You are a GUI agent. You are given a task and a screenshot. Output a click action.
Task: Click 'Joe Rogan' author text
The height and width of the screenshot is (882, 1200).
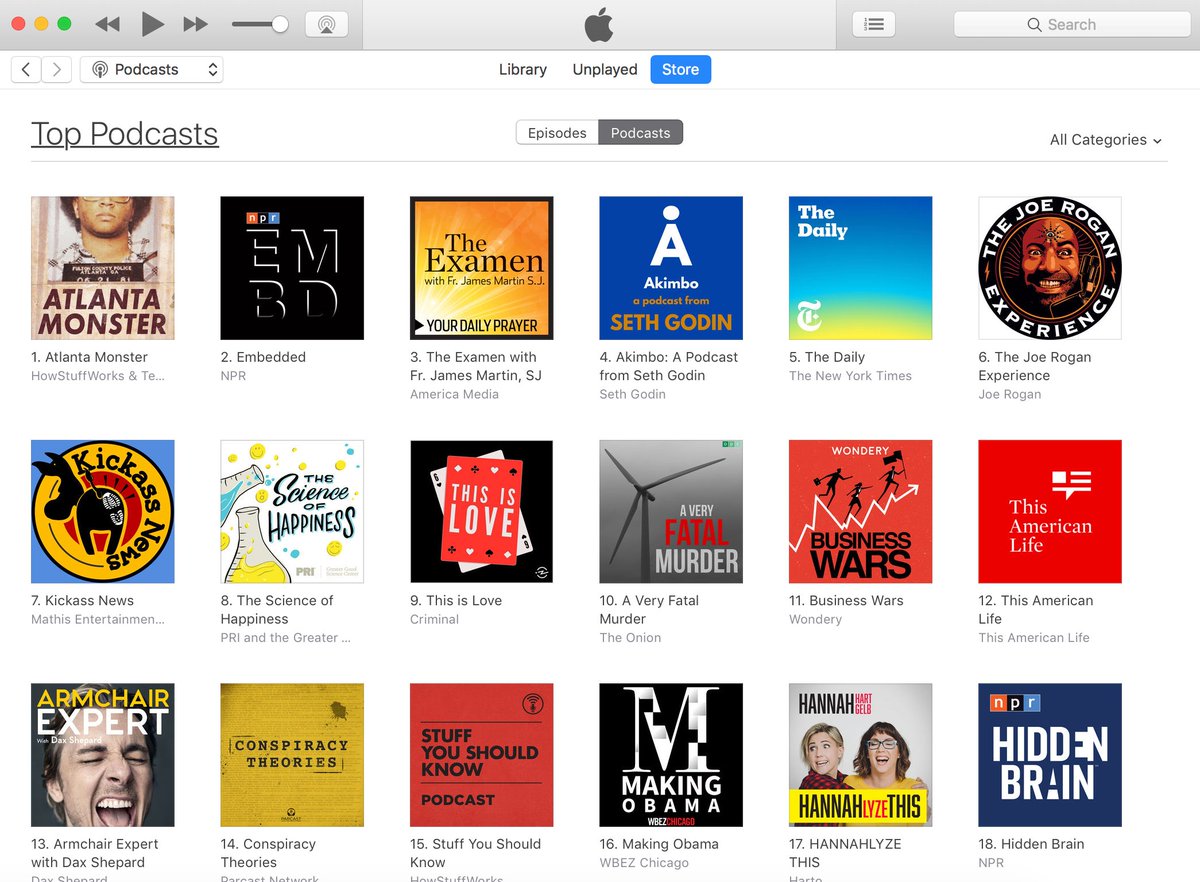coord(1010,394)
